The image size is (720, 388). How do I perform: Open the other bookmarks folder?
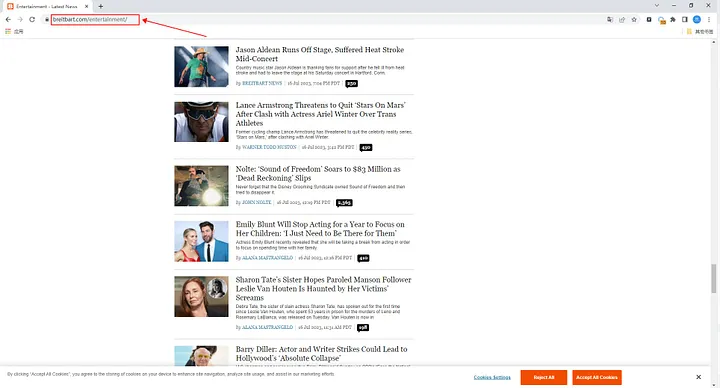click(x=700, y=32)
